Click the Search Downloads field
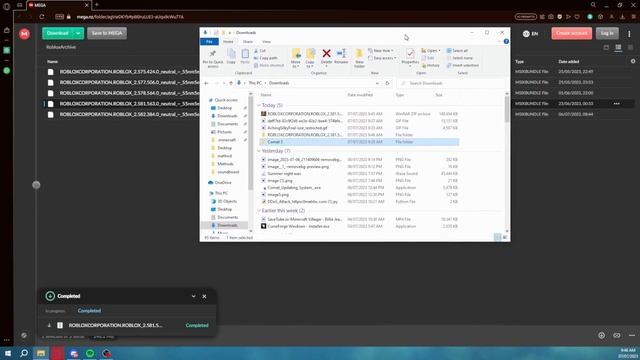640x360 pixels. 450,83
